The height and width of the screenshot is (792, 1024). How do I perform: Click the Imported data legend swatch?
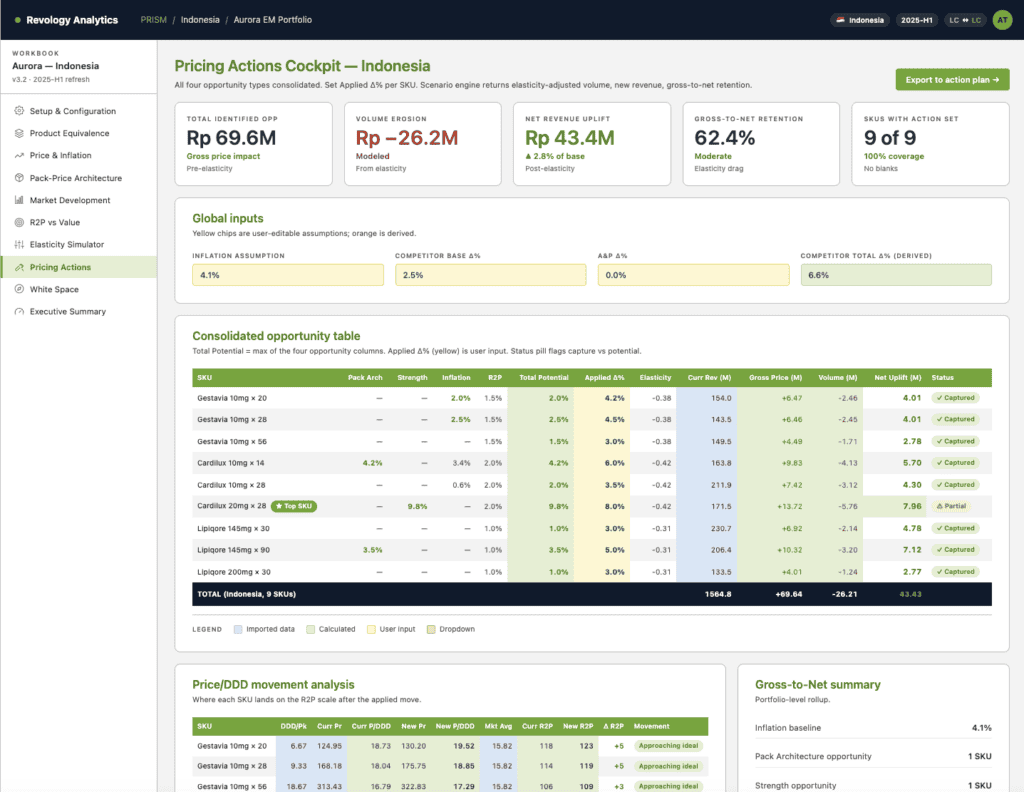238,629
